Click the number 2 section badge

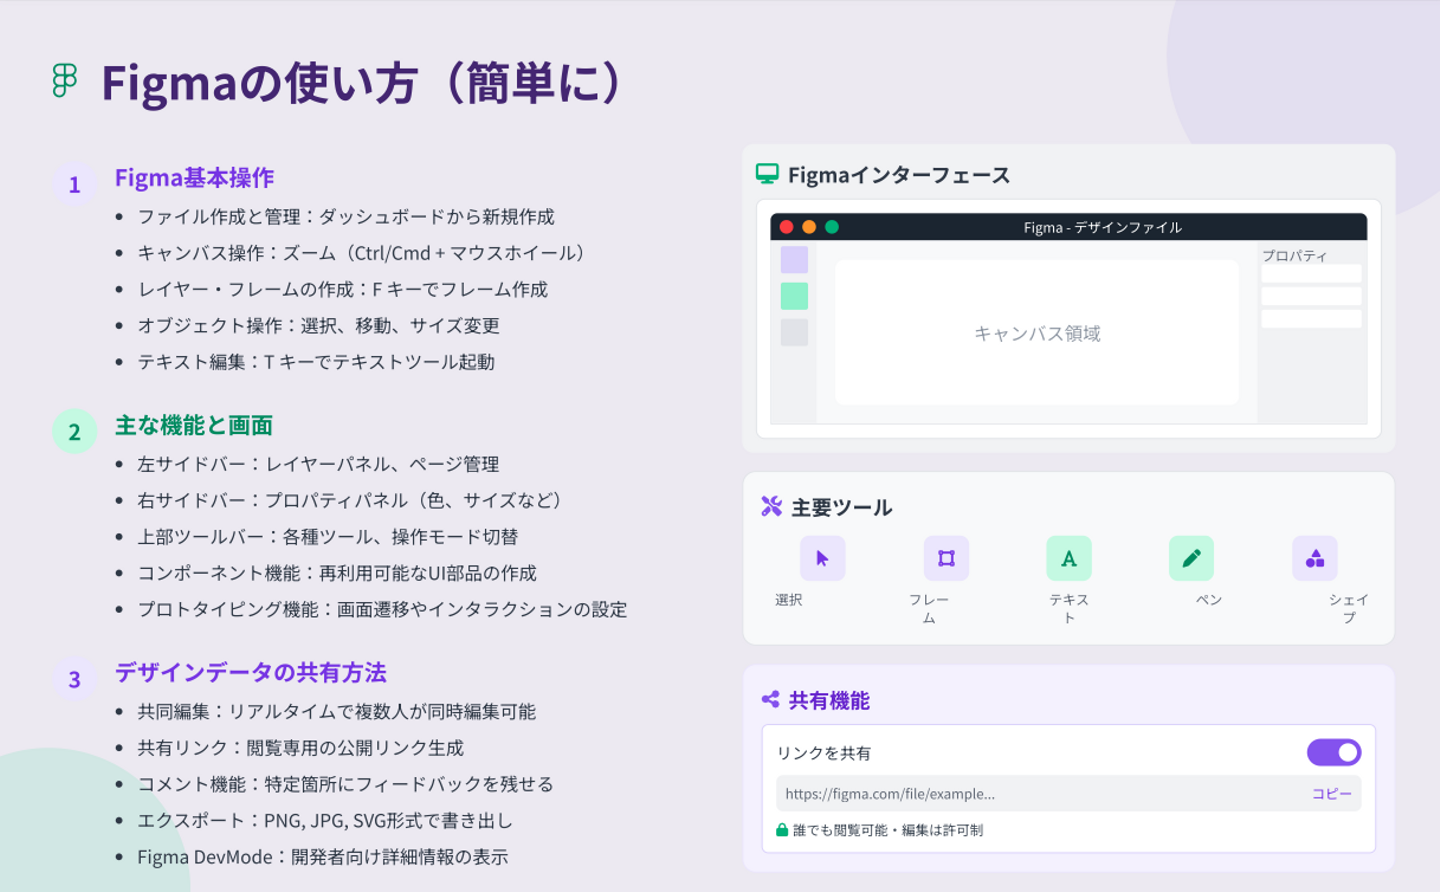pos(74,432)
